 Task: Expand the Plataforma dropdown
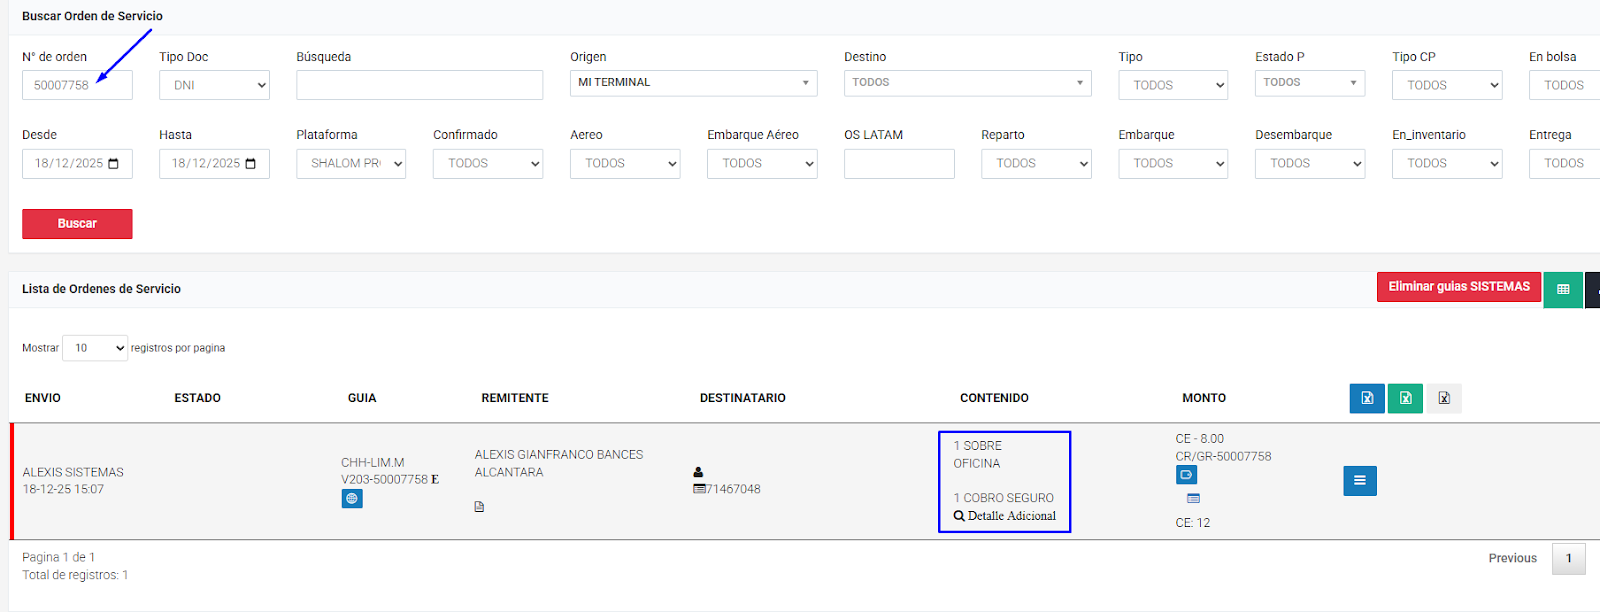pos(351,164)
